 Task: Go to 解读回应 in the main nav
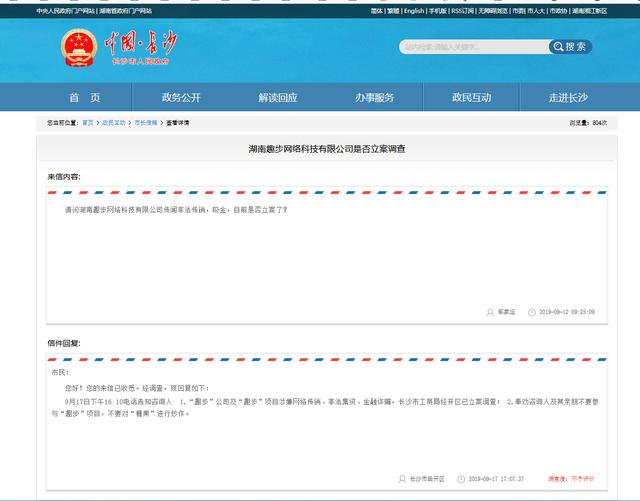pyautogui.click(x=277, y=97)
